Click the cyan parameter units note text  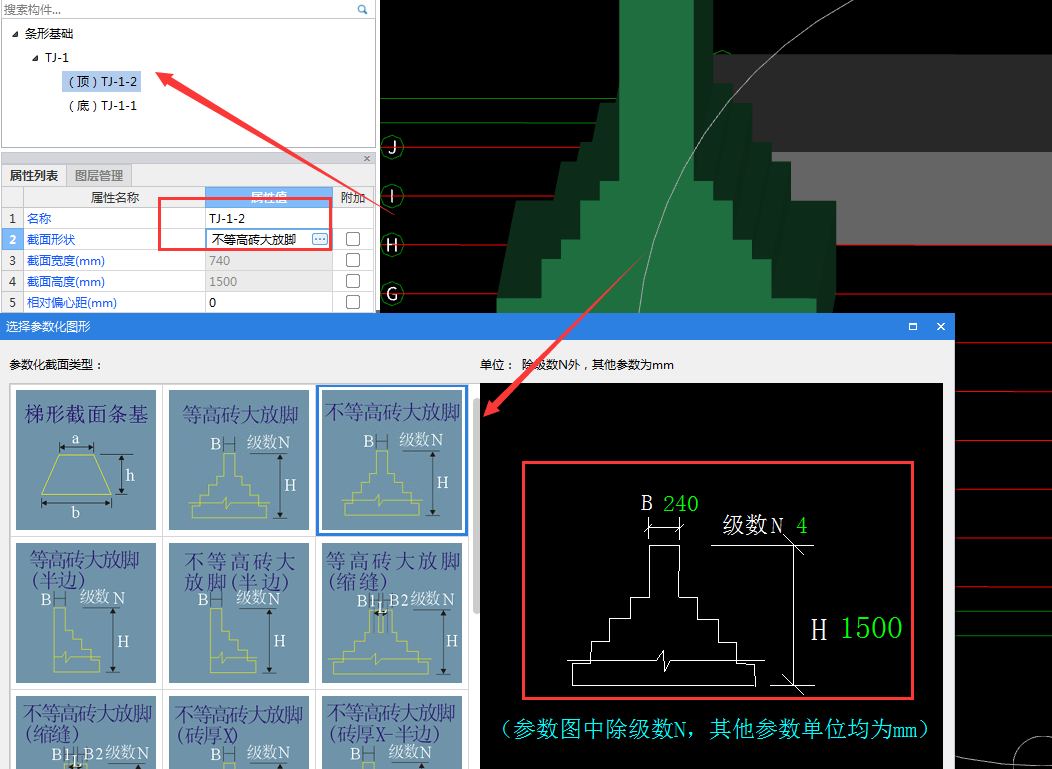715,729
